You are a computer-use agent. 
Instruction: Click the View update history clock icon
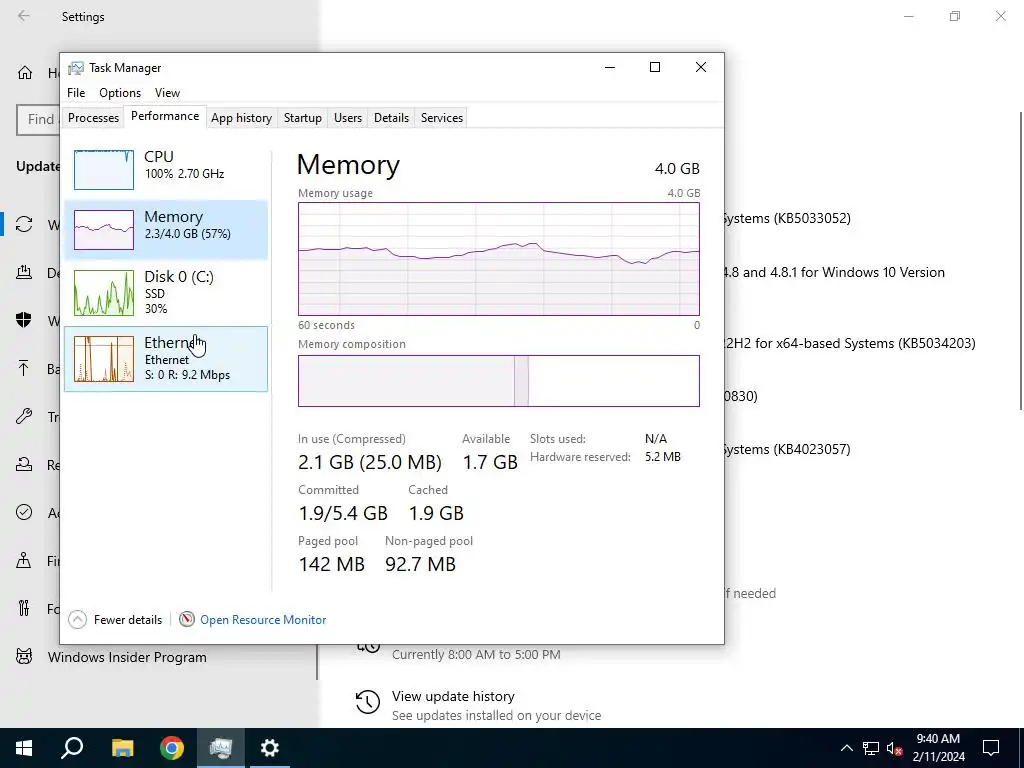click(x=368, y=702)
